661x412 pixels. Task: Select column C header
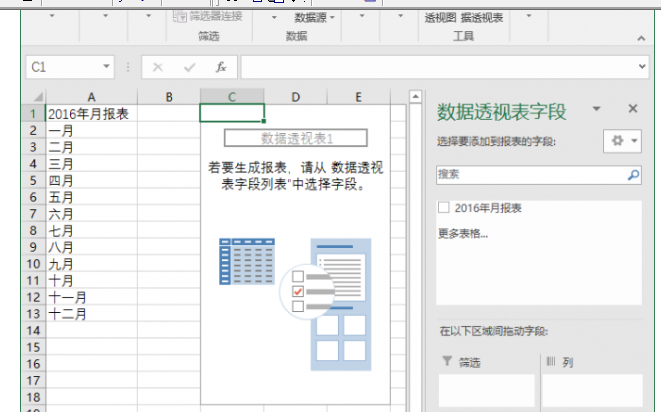(232, 97)
